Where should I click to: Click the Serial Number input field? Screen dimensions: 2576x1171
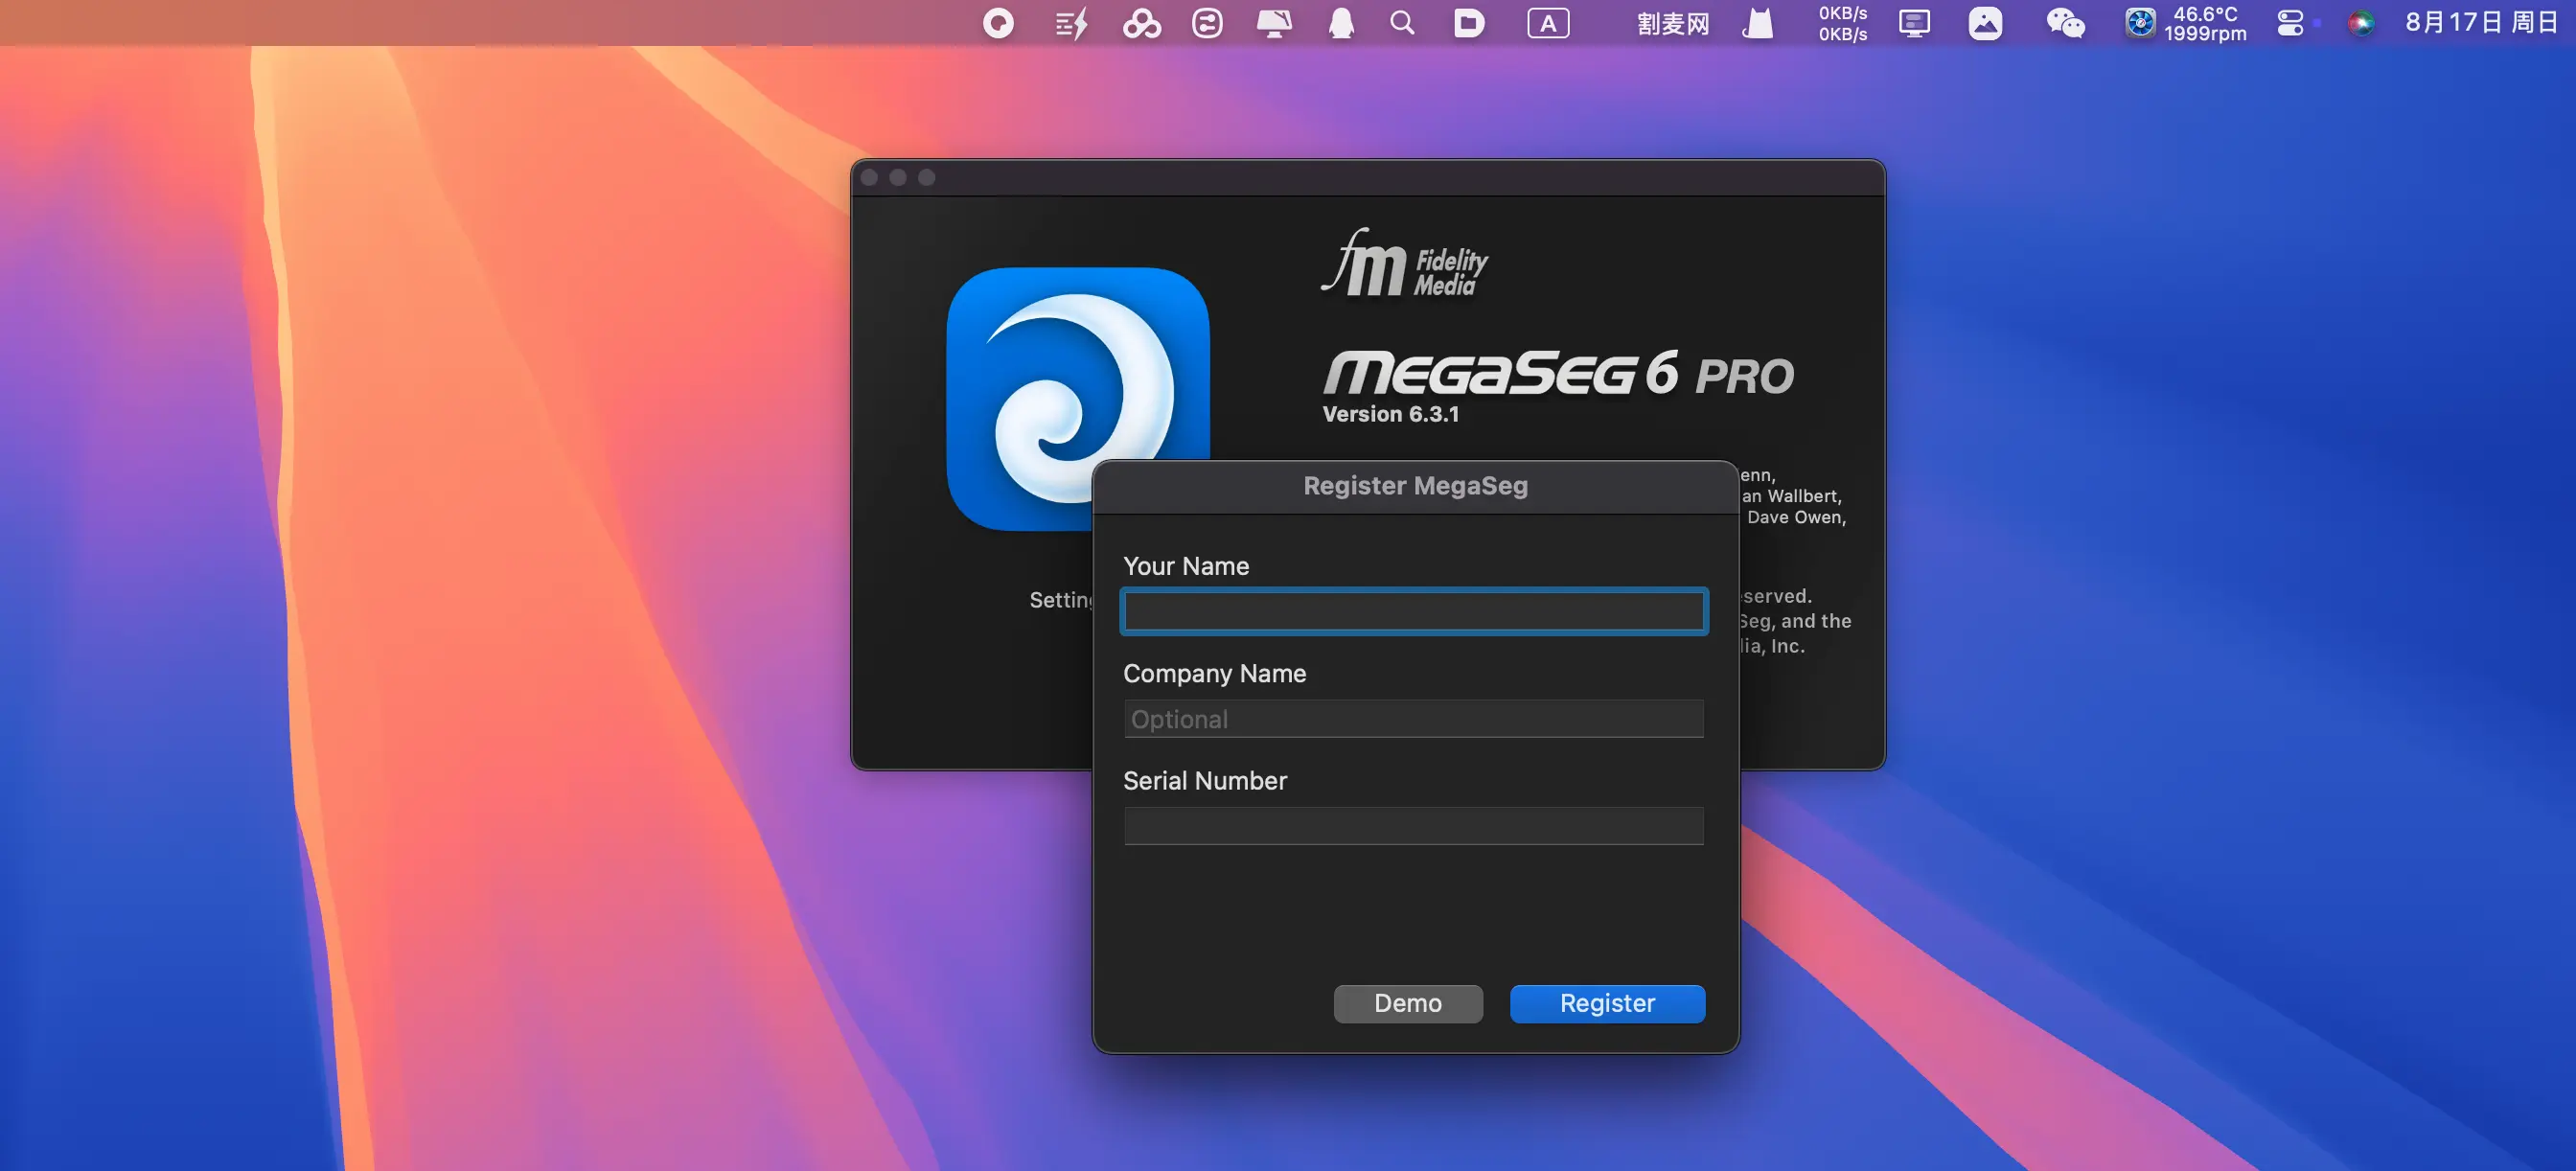click(1413, 826)
